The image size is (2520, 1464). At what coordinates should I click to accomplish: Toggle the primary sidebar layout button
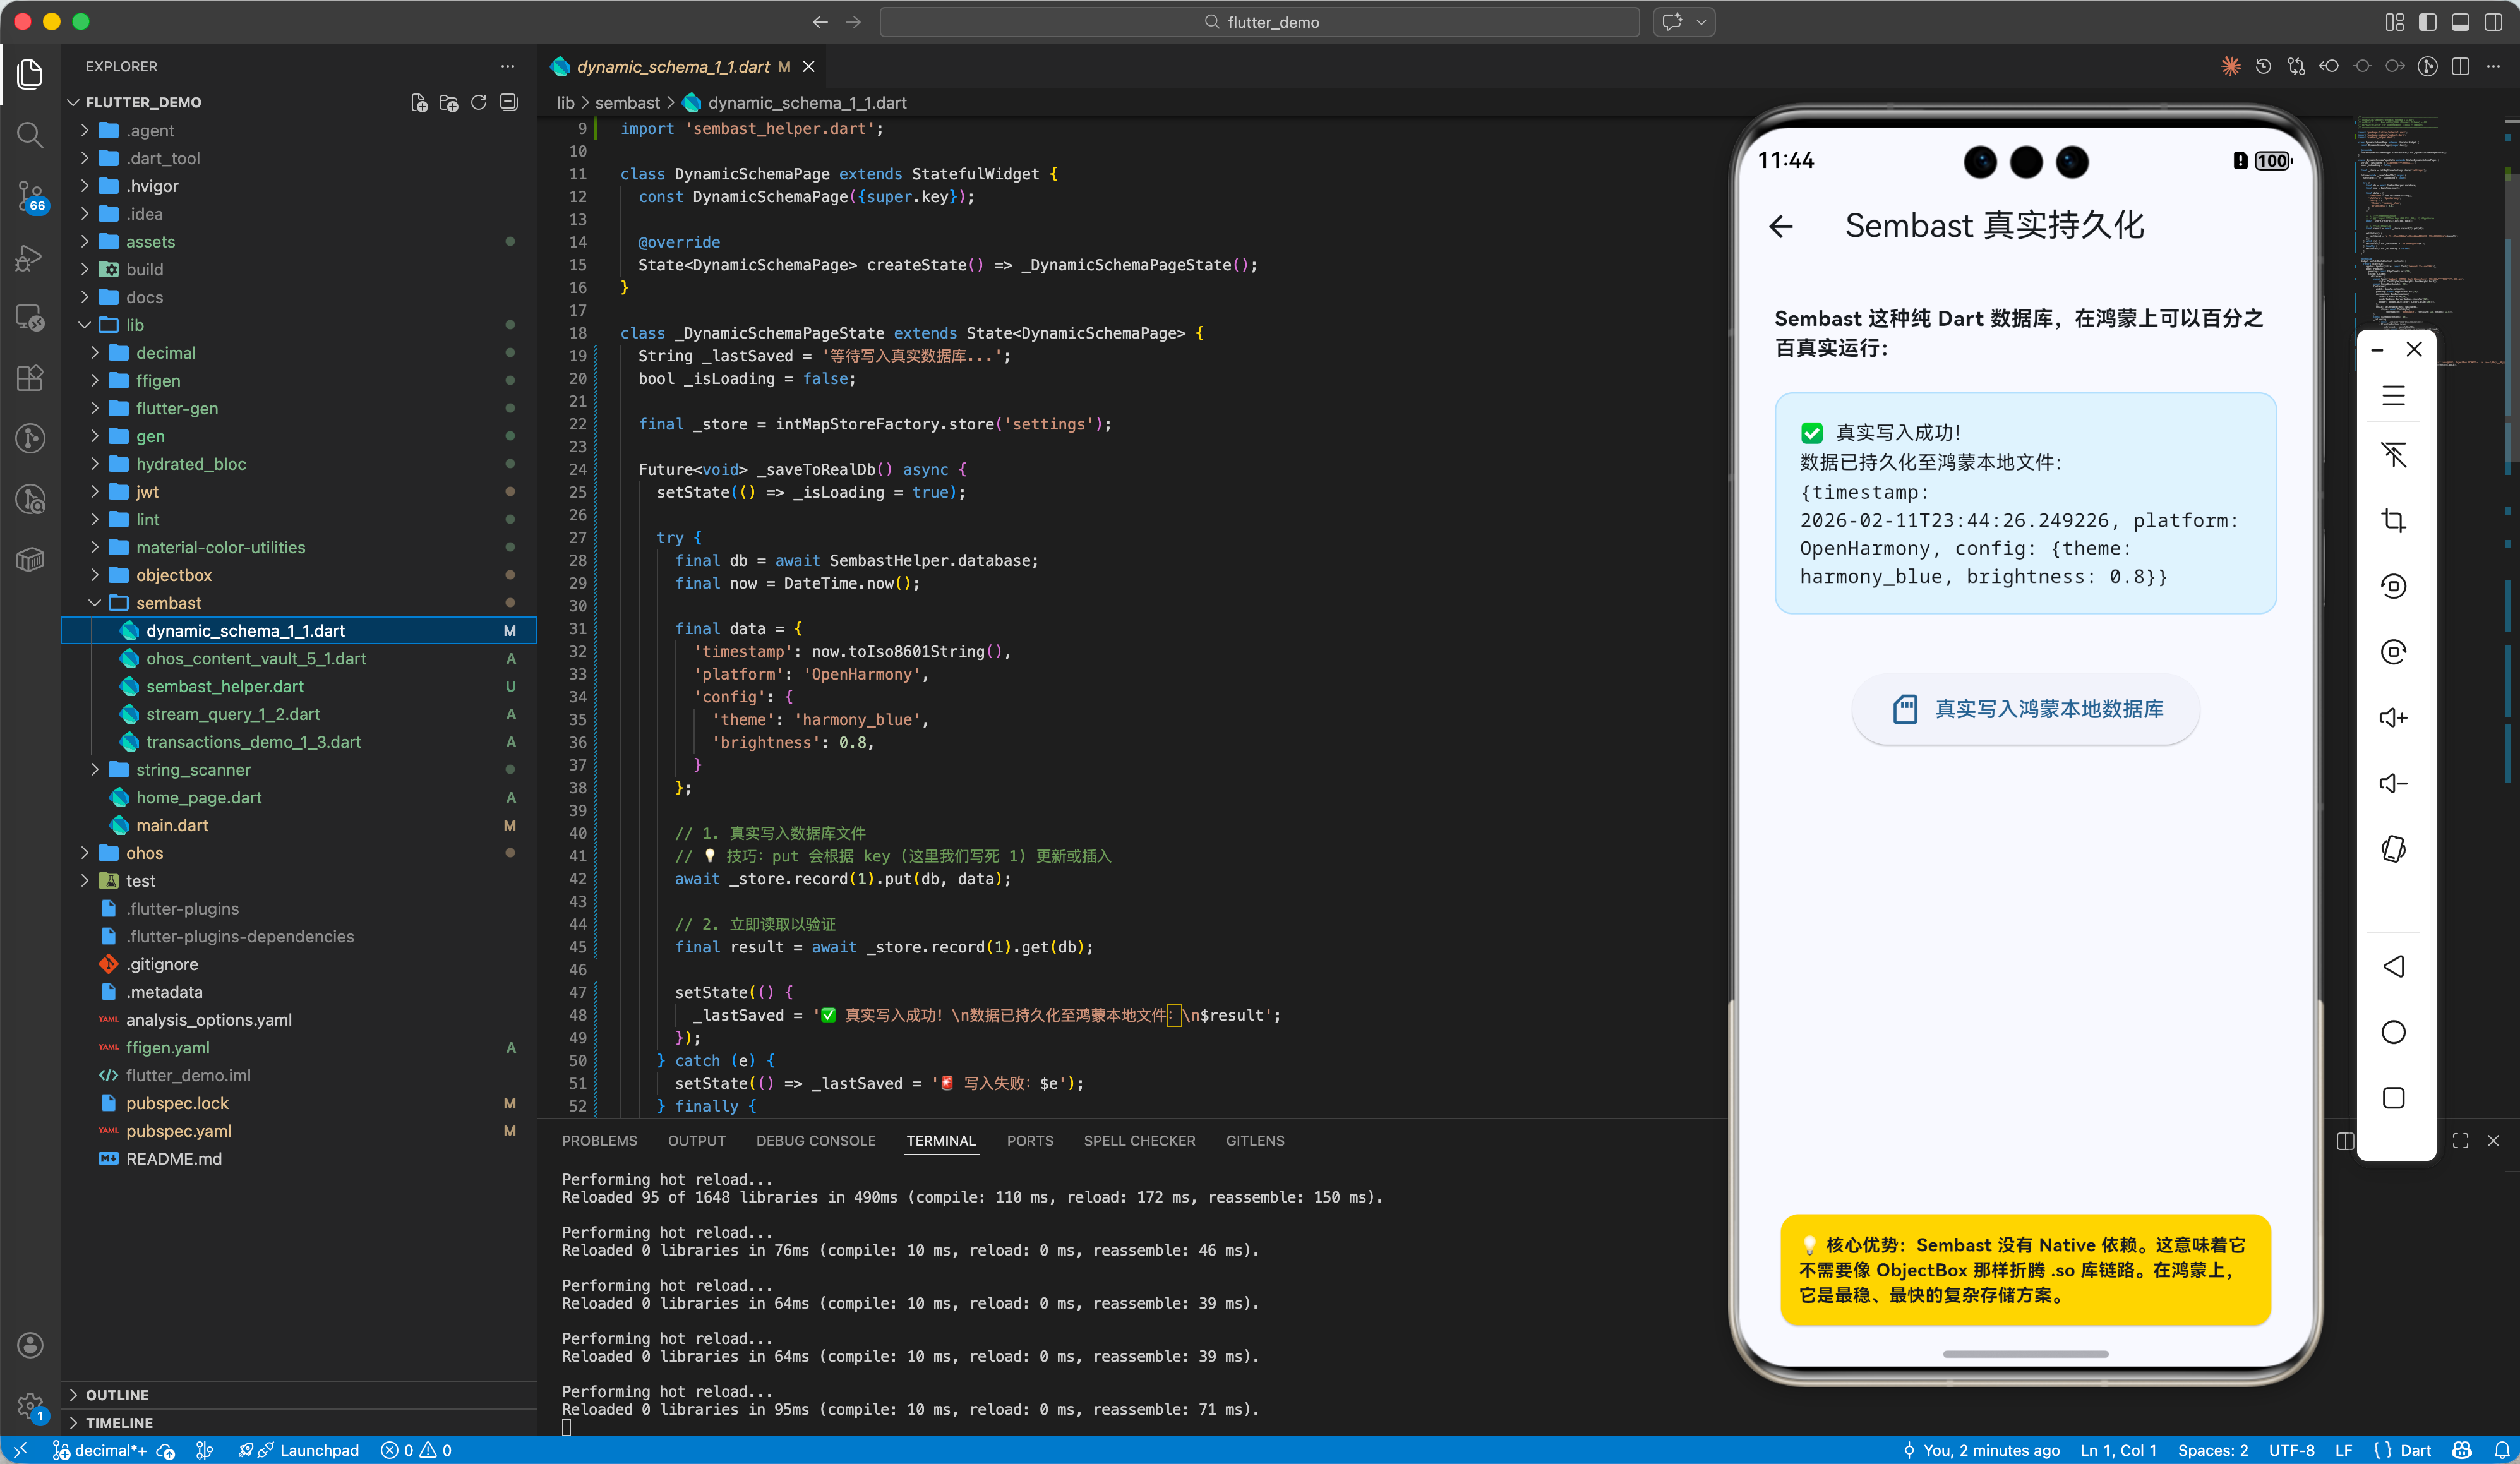(2427, 22)
